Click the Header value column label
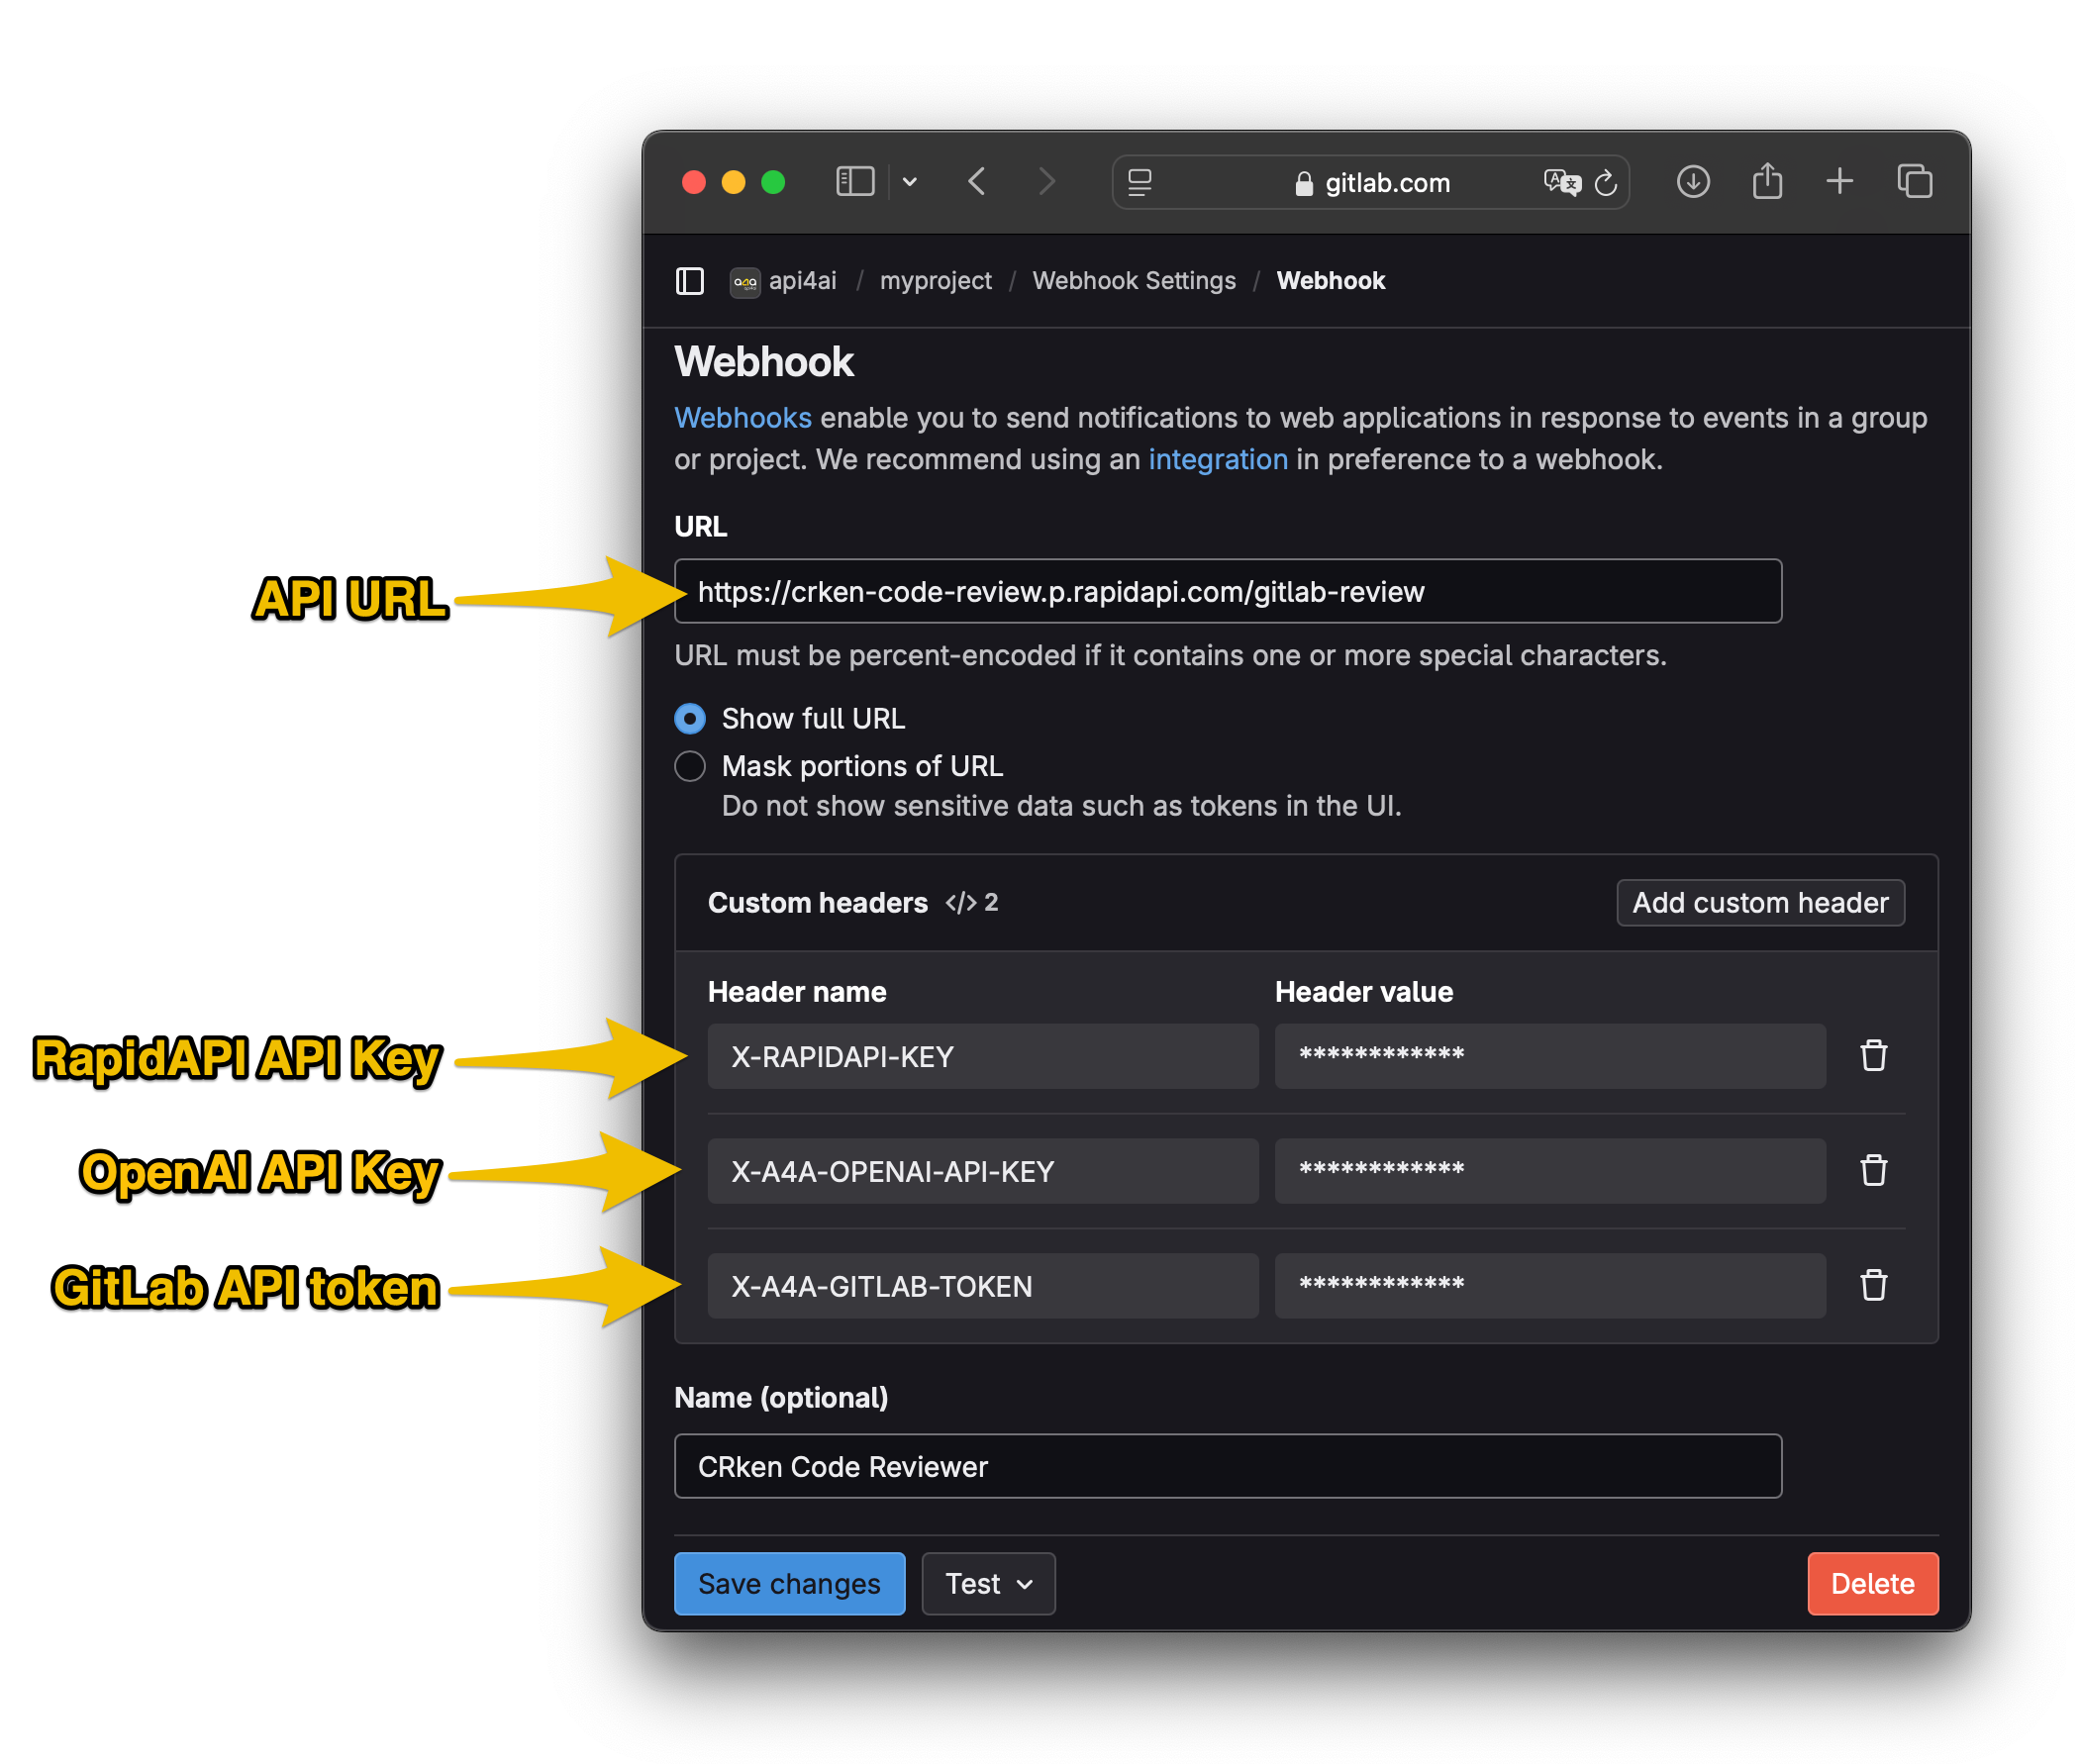2081x1764 pixels. (1363, 991)
